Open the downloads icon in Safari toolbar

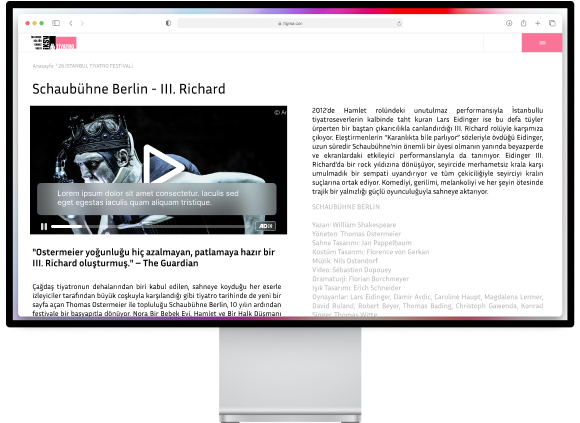[x=509, y=23]
